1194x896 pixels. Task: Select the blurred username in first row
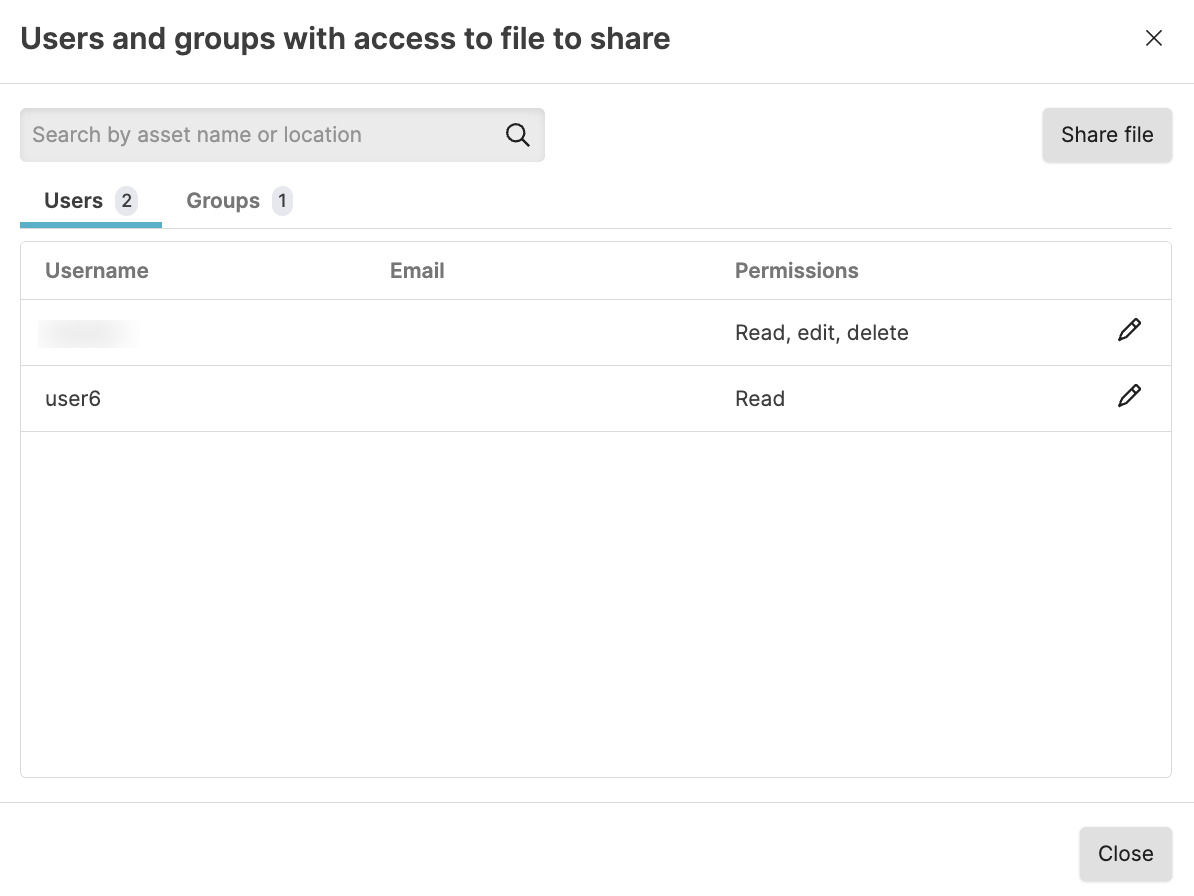(88, 333)
